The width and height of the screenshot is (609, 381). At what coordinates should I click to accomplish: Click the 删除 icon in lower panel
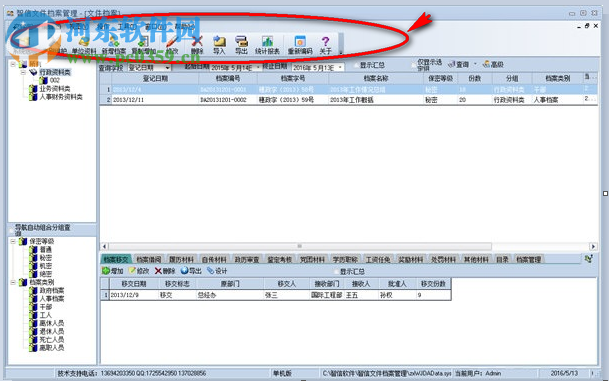pyautogui.click(x=158, y=271)
